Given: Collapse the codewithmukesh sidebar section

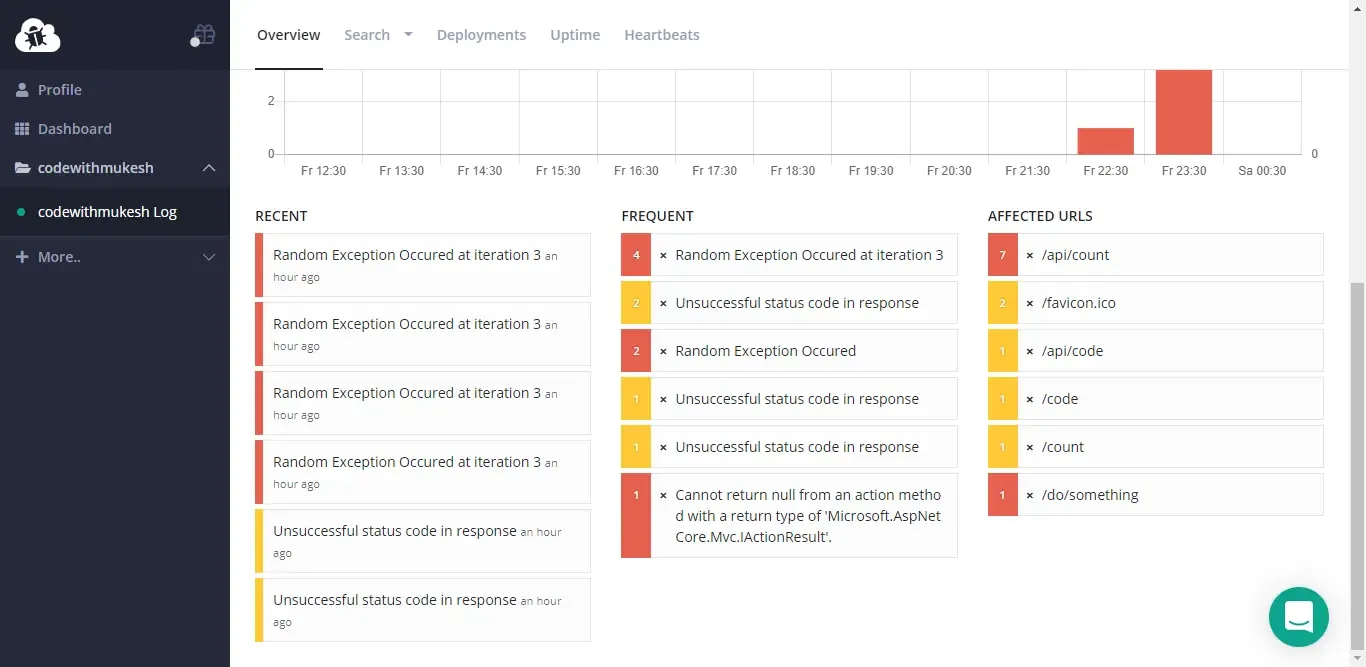Looking at the screenshot, I should pos(209,168).
